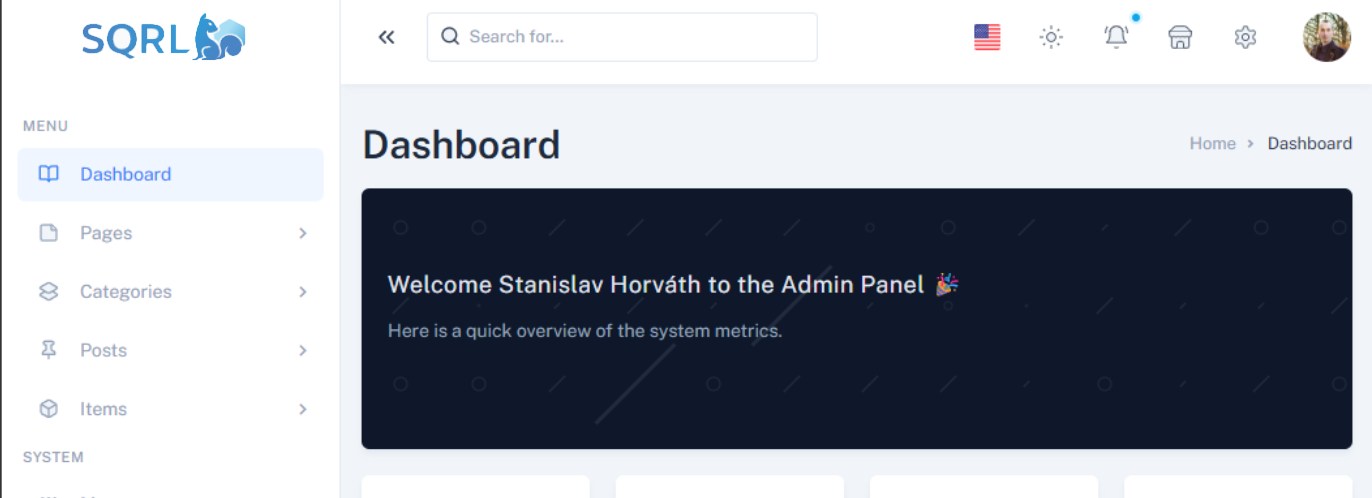Select Dashboard in the sidebar menu
1372x498 pixels.
126,174
